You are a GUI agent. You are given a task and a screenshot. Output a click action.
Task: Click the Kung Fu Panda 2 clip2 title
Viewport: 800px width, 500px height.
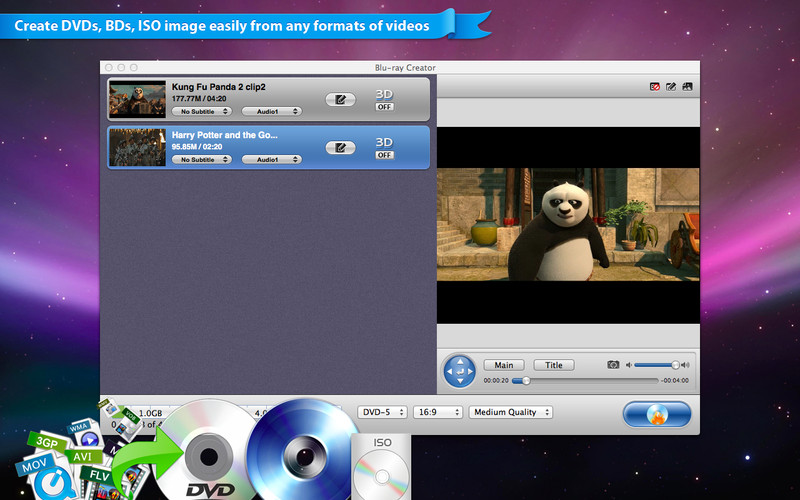click(x=218, y=87)
